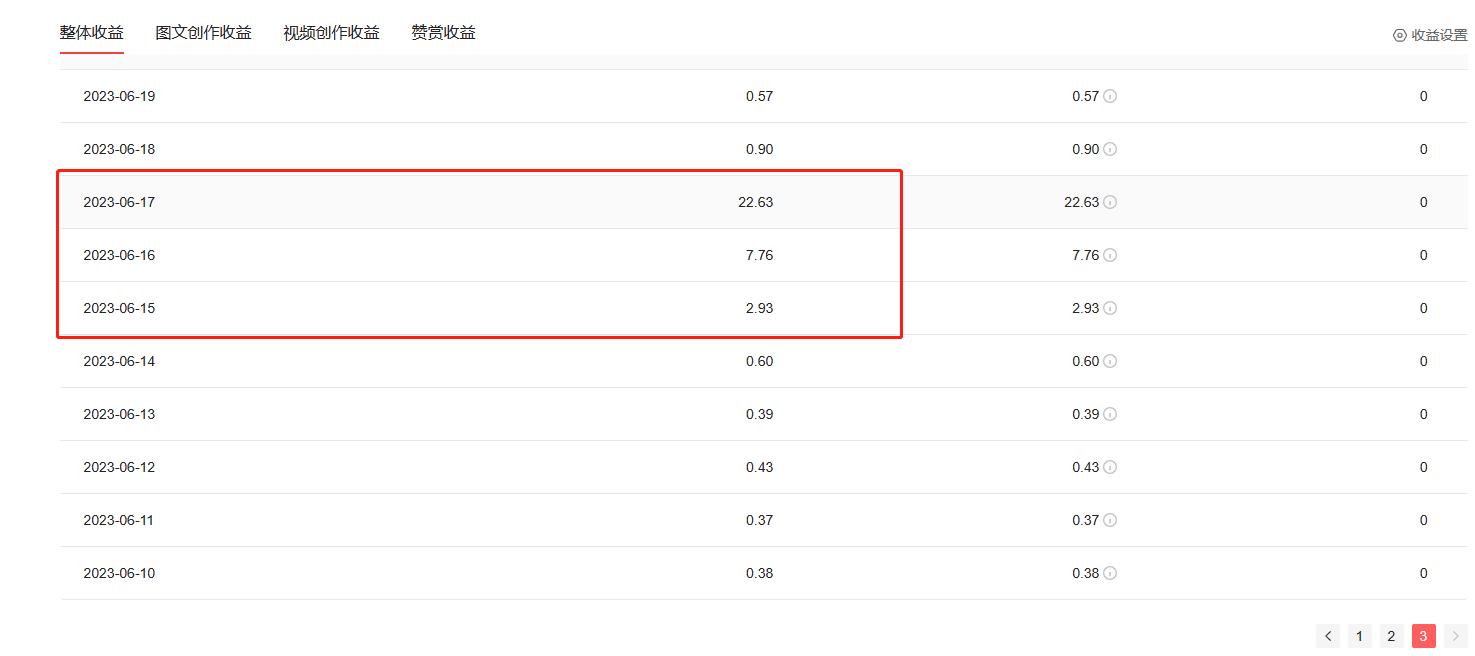This screenshot has width=1475, height=656.
Task: Click the 7.76 value without info icon
Action: [x=759, y=255]
